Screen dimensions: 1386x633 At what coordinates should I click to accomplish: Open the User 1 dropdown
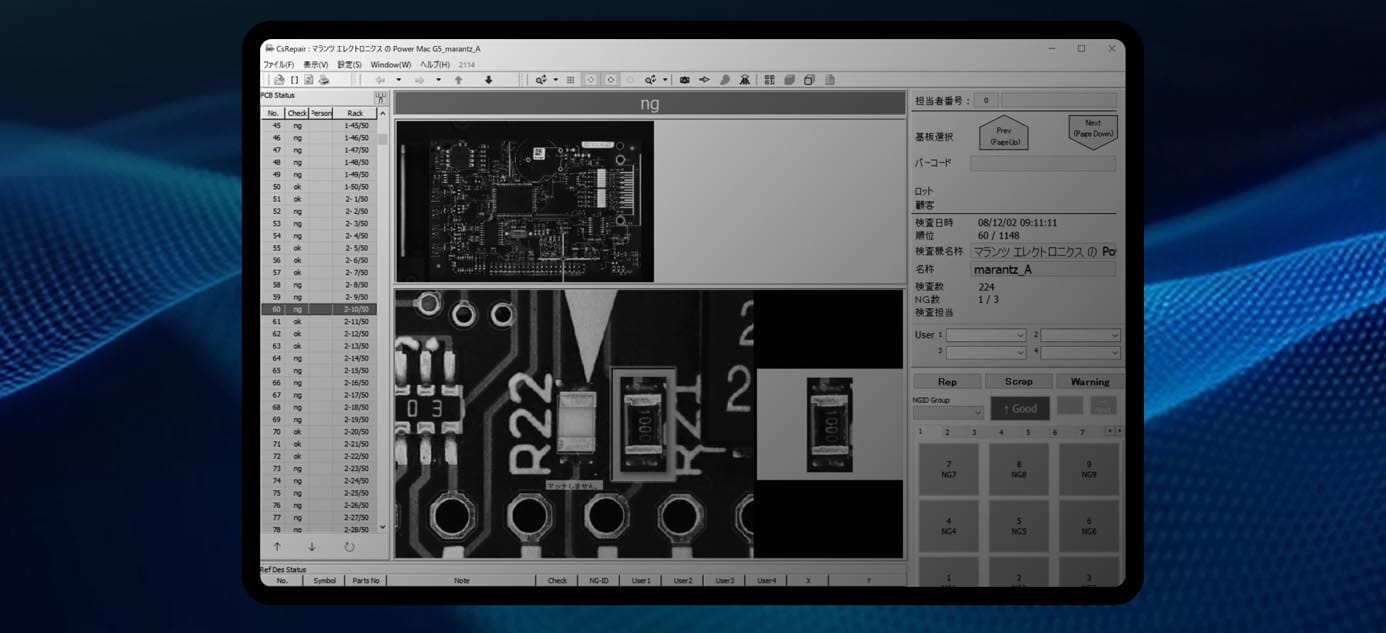(986, 335)
